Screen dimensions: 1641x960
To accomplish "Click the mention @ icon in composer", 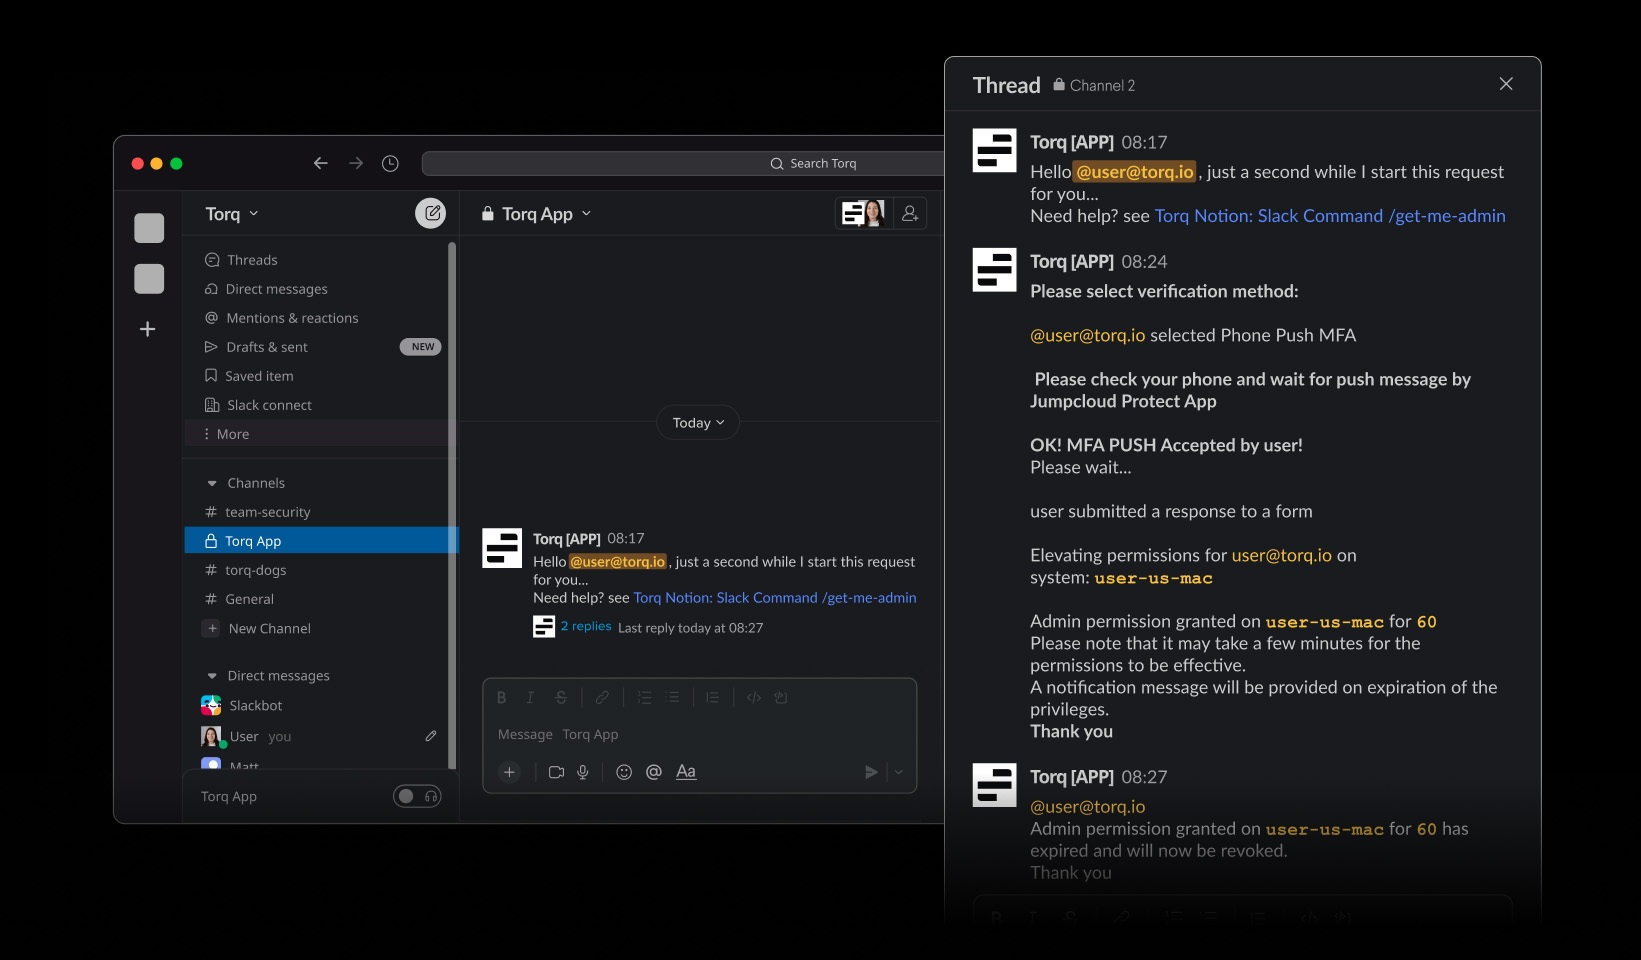I will click(x=654, y=772).
